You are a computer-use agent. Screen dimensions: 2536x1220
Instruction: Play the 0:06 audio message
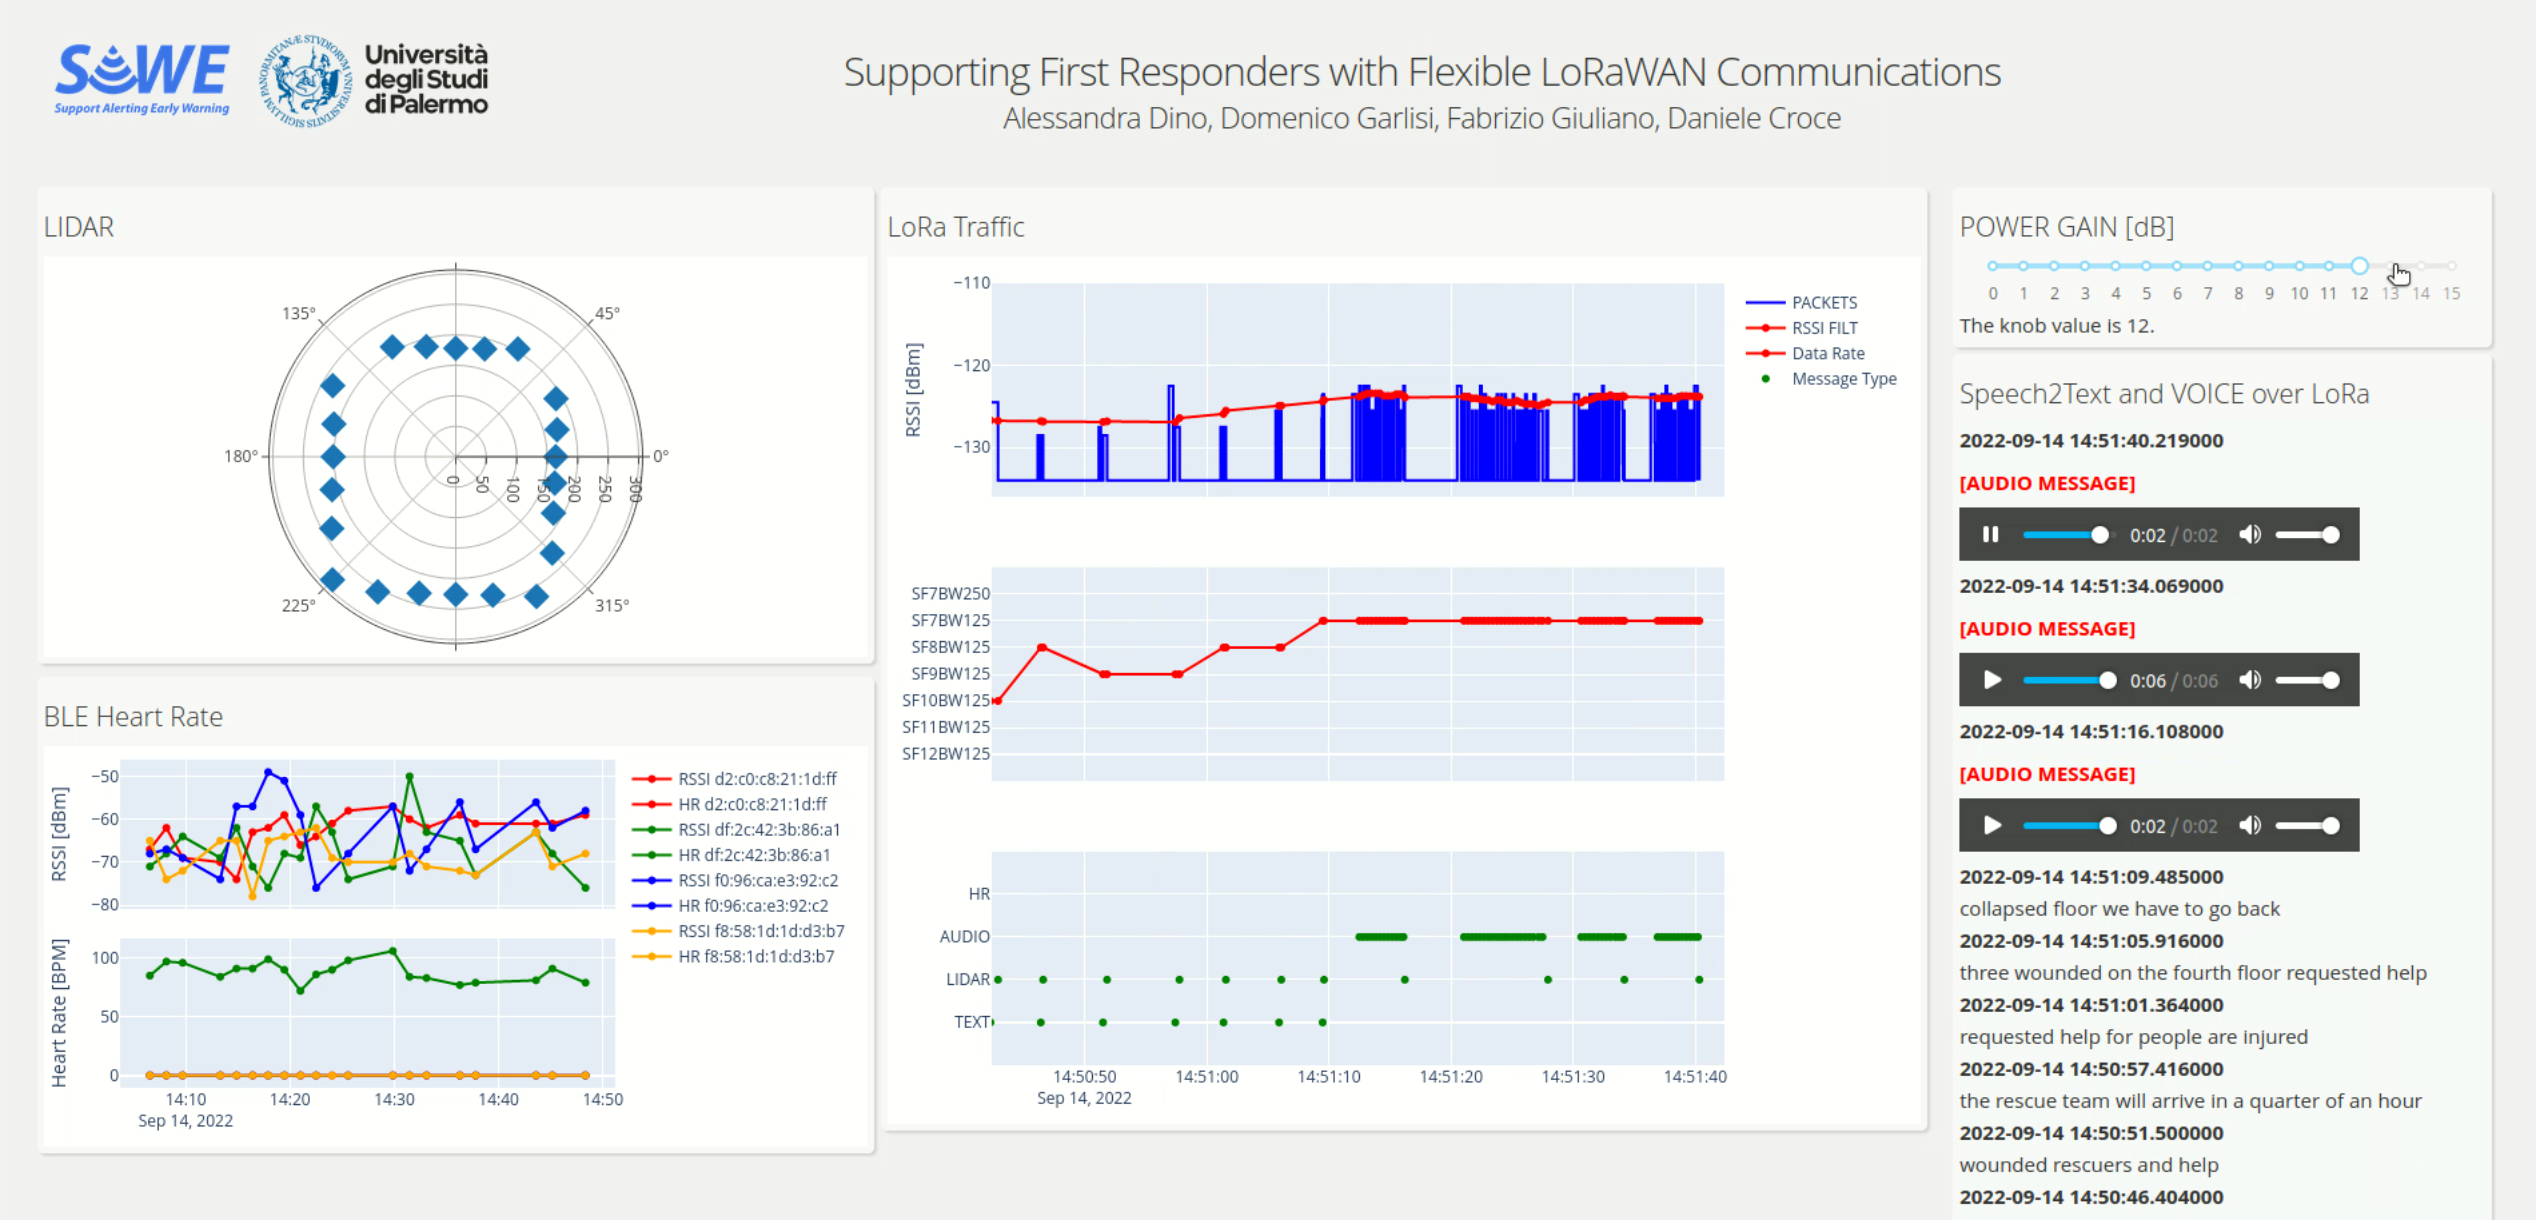(x=1992, y=680)
